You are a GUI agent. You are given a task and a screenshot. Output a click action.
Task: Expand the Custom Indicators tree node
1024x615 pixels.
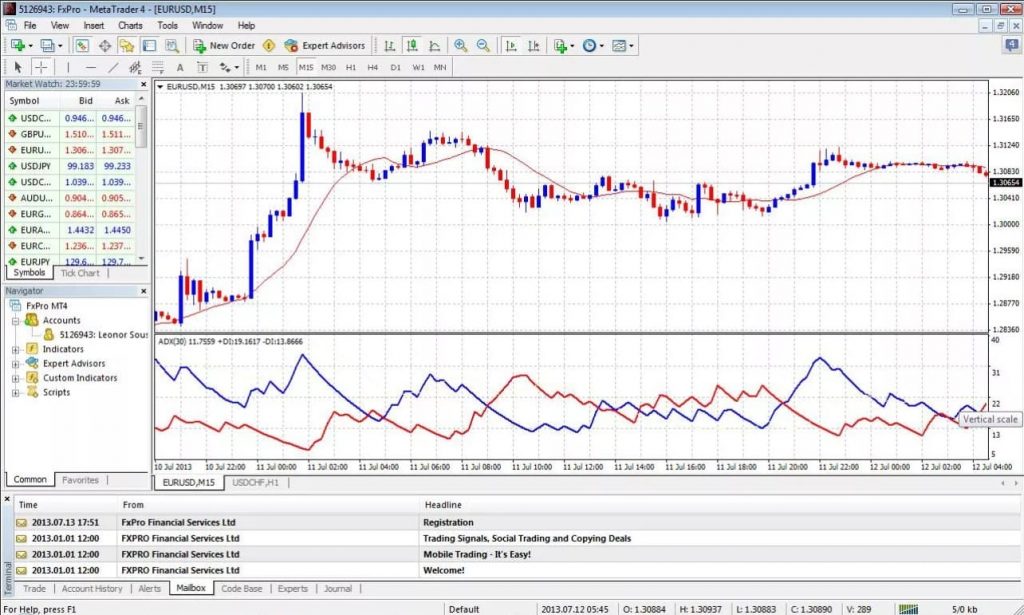(16, 378)
